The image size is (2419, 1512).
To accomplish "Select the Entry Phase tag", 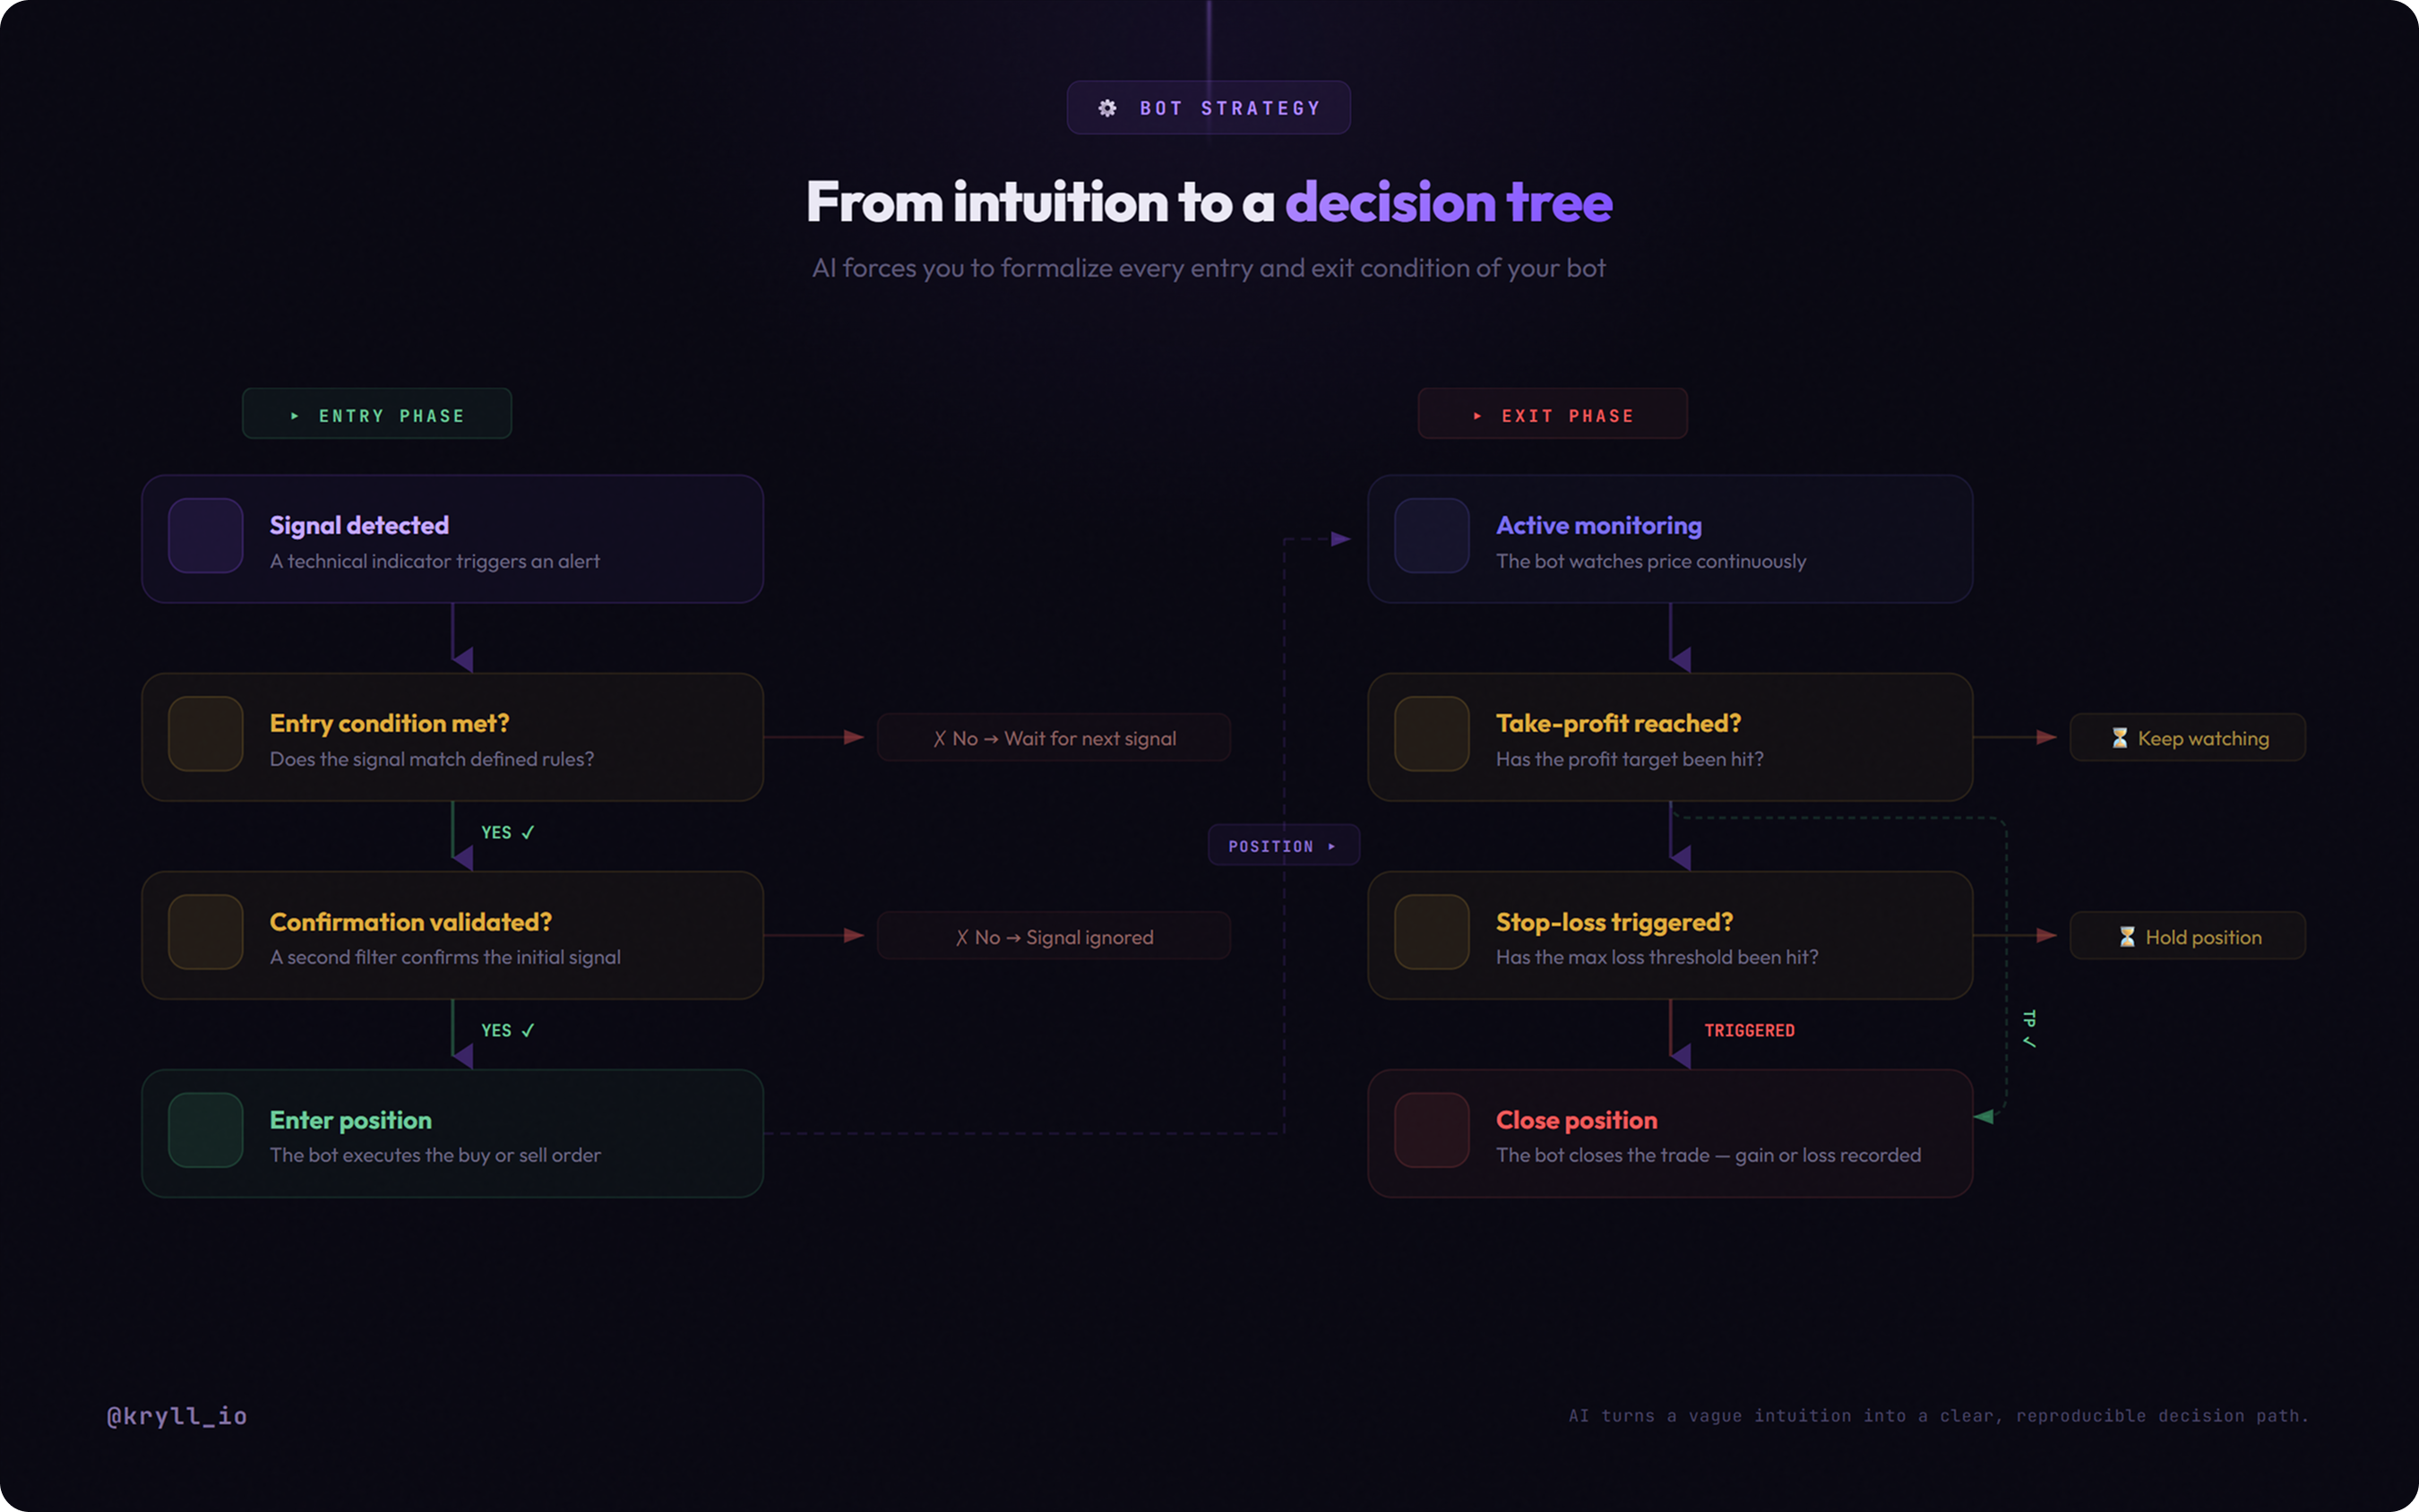I will click(x=377, y=414).
